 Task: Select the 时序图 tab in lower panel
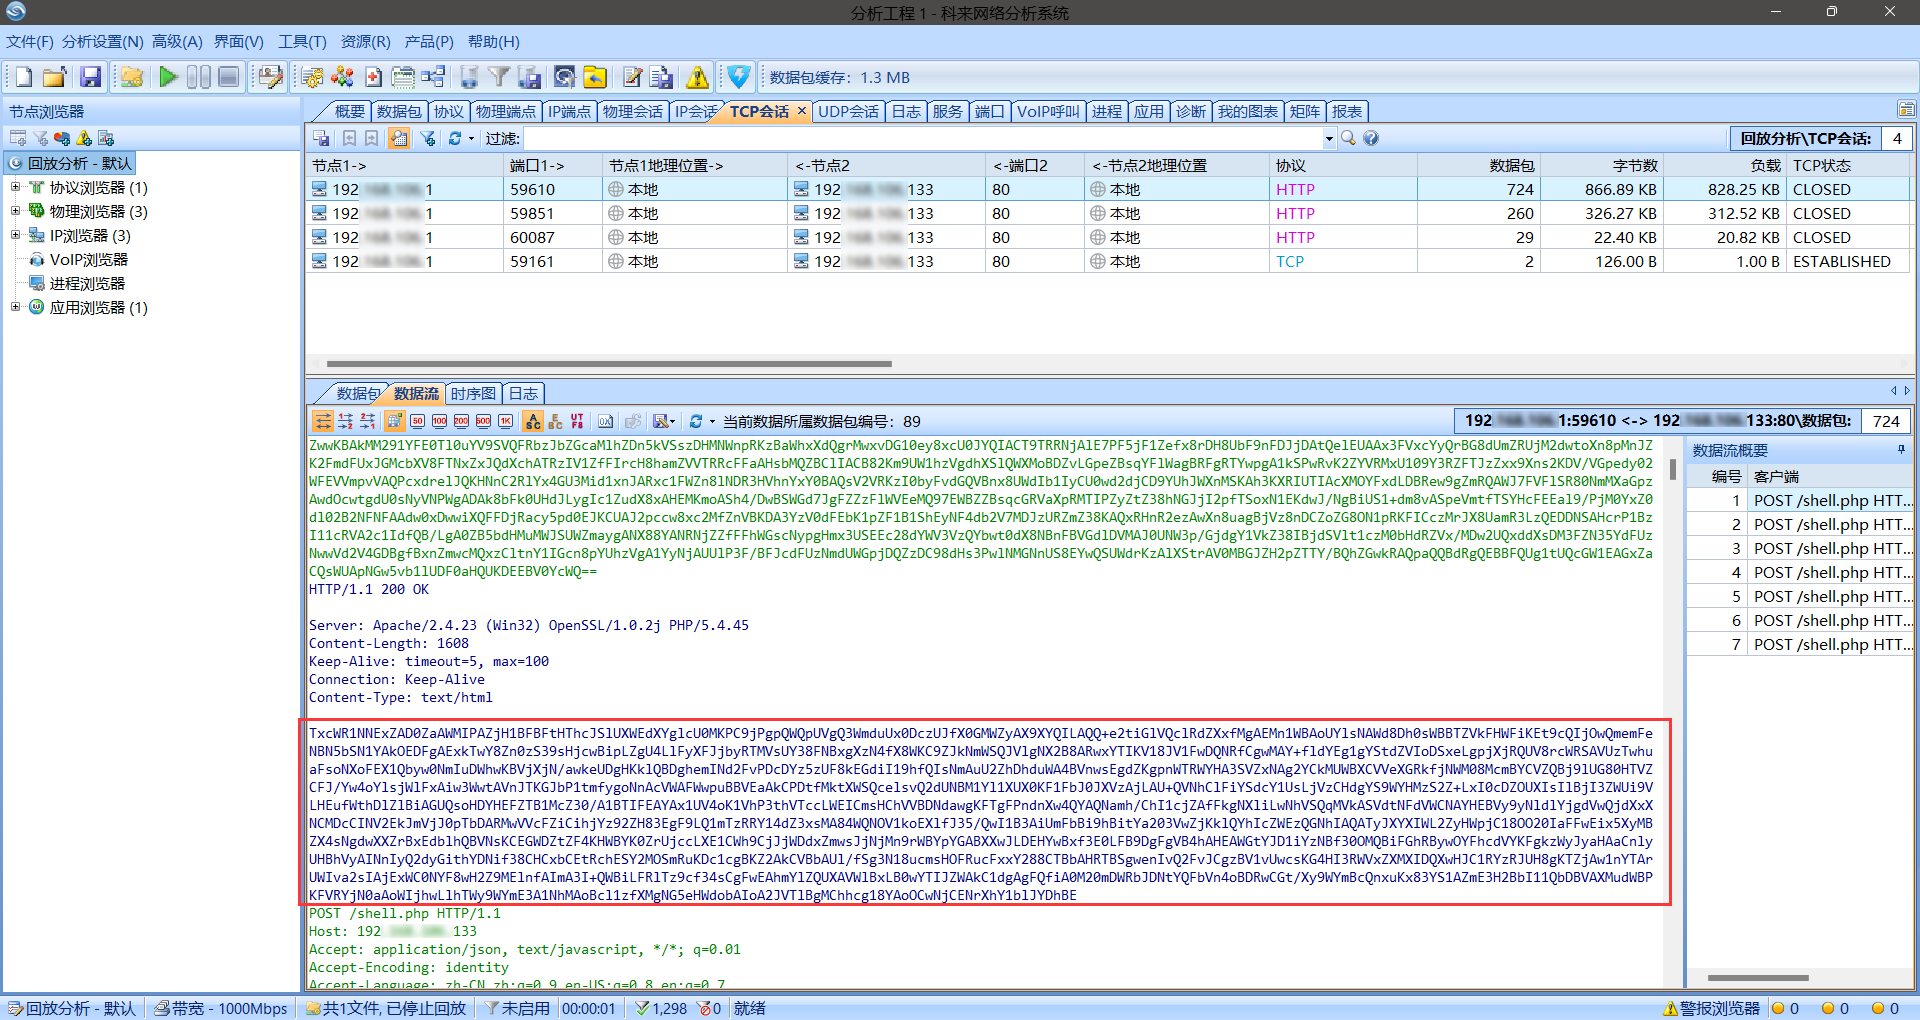[473, 393]
